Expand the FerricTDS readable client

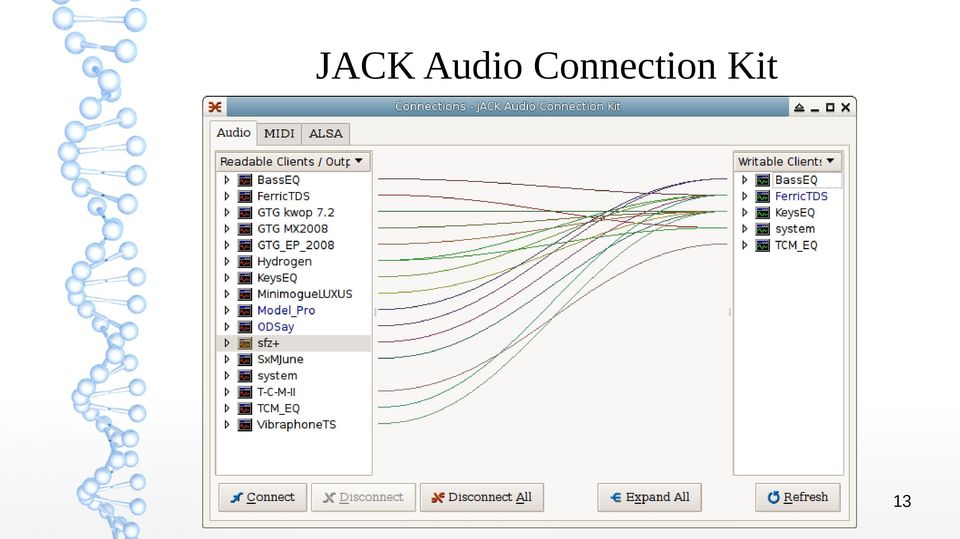click(227, 197)
